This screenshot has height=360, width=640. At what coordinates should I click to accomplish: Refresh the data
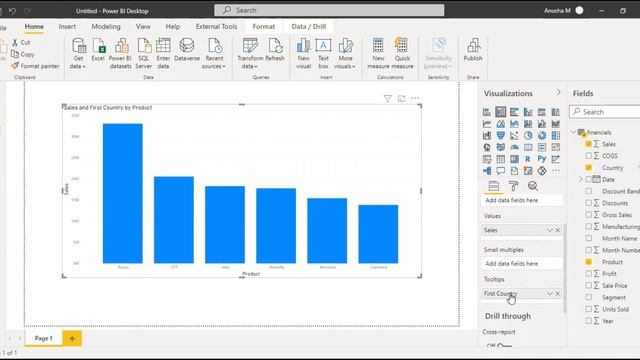pyautogui.click(x=275, y=50)
